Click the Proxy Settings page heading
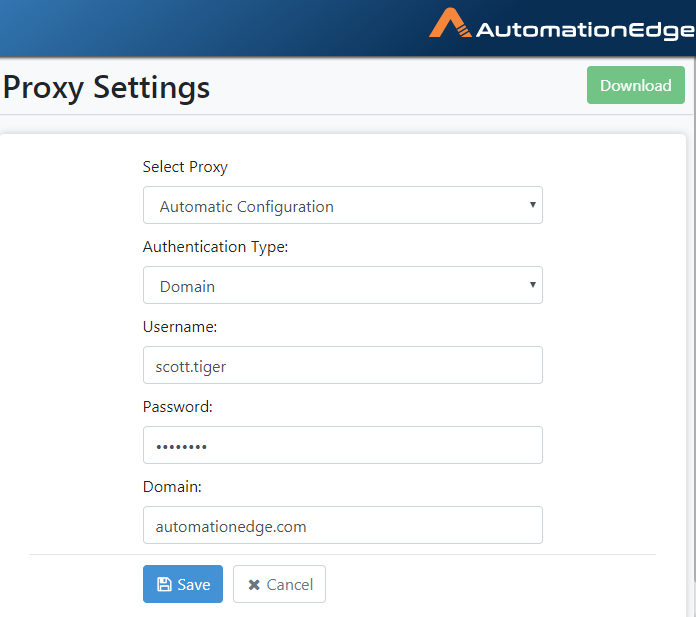This screenshot has height=617, width=696. click(x=106, y=88)
